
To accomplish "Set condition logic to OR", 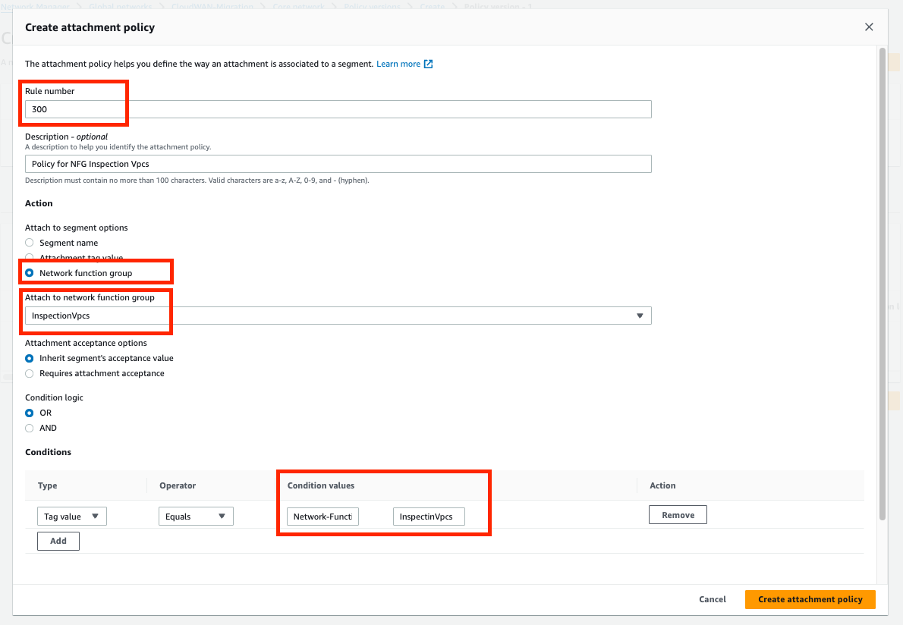I will [x=29, y=413].
